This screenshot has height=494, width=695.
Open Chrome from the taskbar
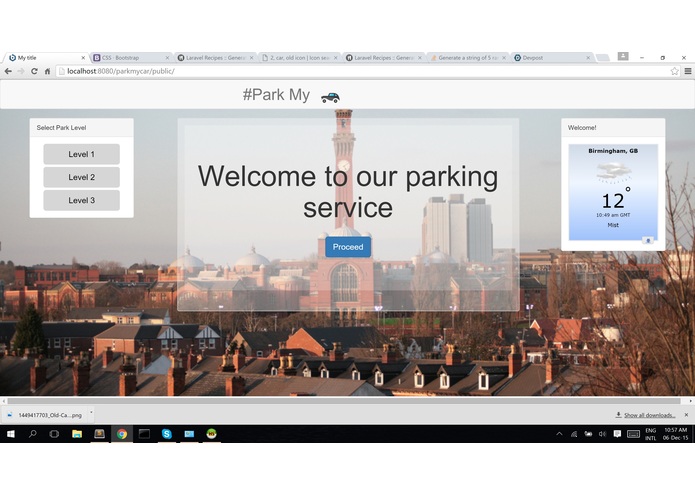tap(122, 434)
